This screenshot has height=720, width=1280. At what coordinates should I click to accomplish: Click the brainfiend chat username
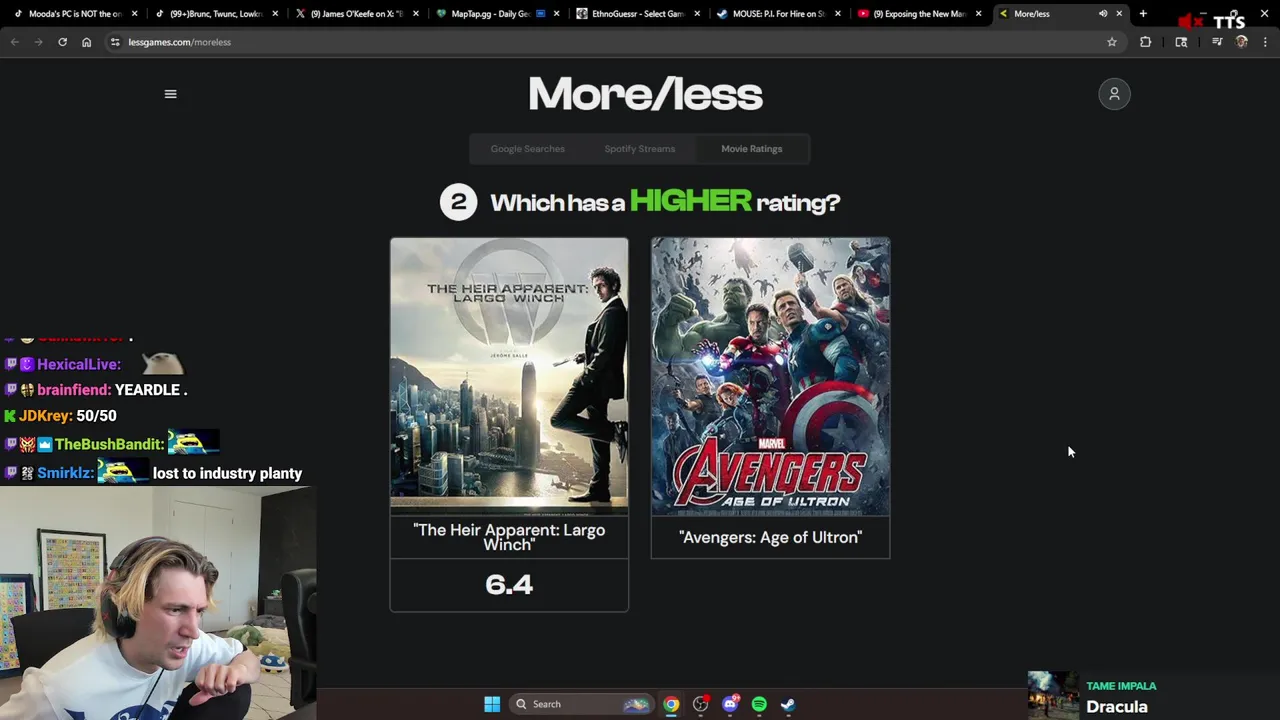[74, 390]
